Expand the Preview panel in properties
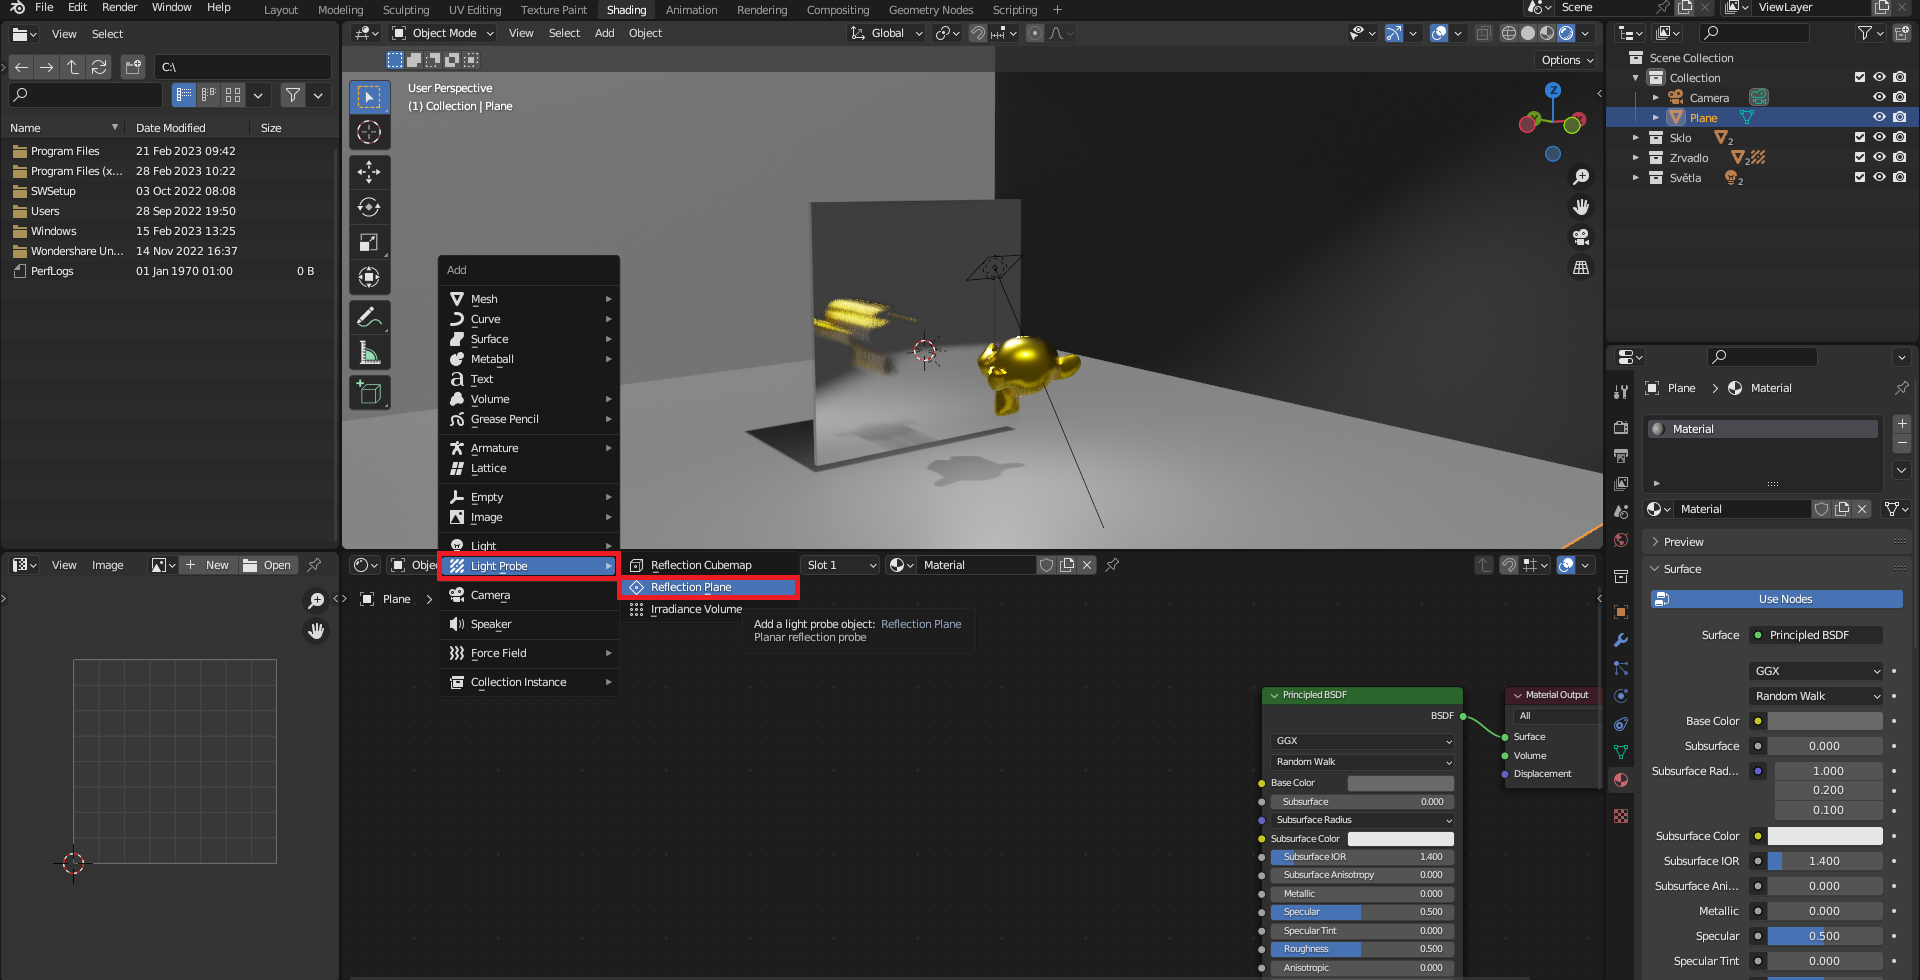 click(x=1684, y=542)
